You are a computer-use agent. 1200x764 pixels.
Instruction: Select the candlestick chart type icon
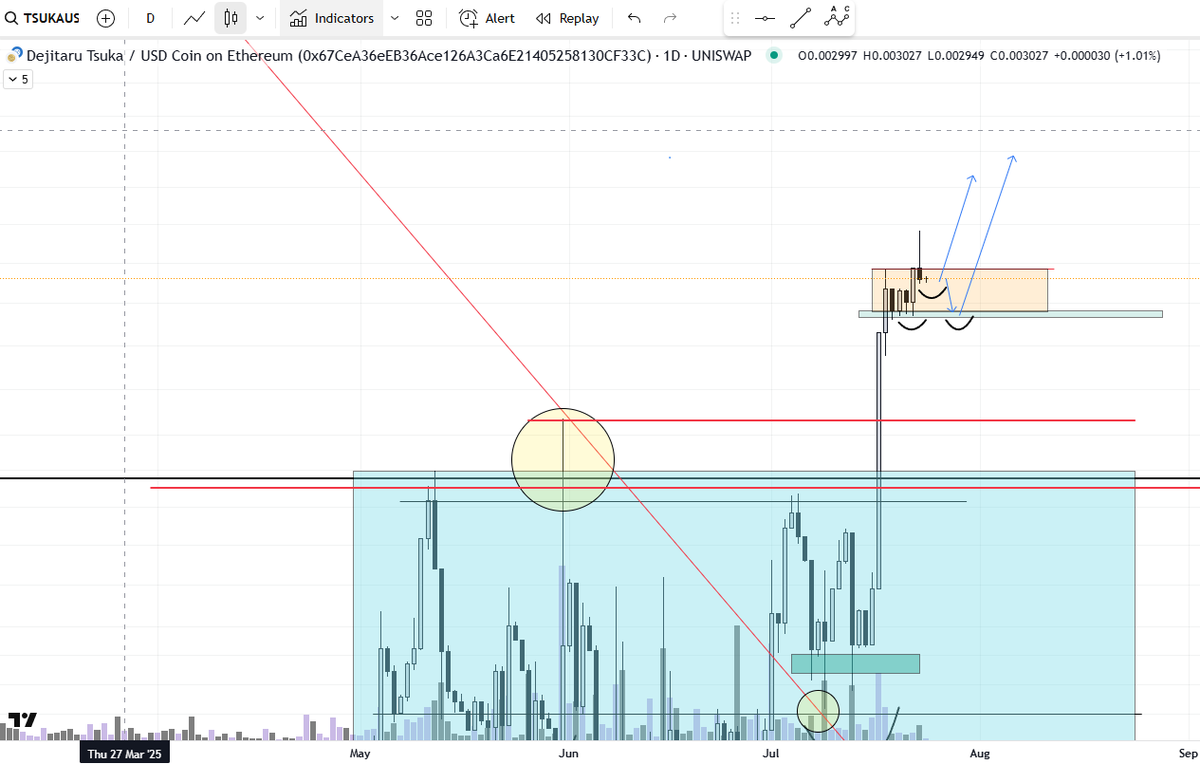pos(231,18)
